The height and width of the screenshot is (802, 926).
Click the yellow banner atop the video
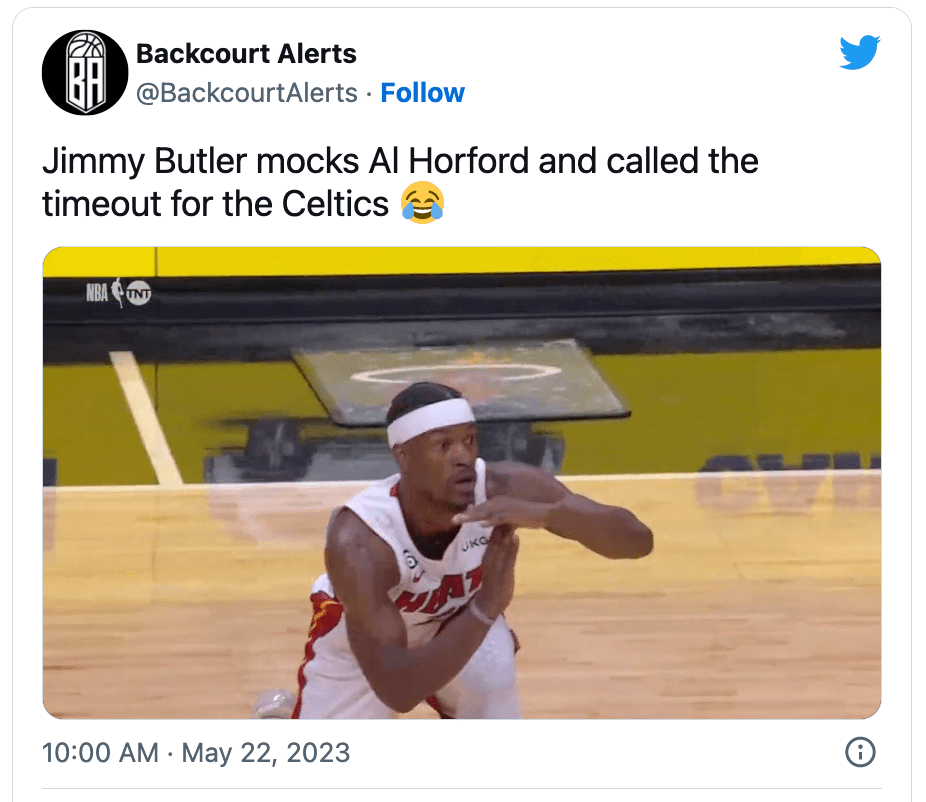pos(462,260)
